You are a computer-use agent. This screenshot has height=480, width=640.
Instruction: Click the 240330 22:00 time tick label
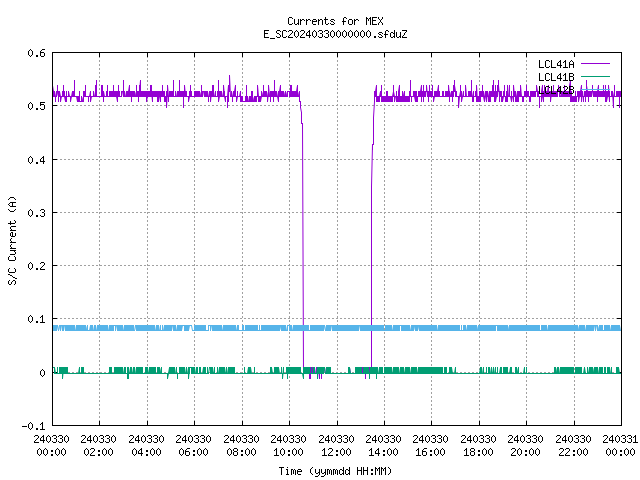pos(573,446)
